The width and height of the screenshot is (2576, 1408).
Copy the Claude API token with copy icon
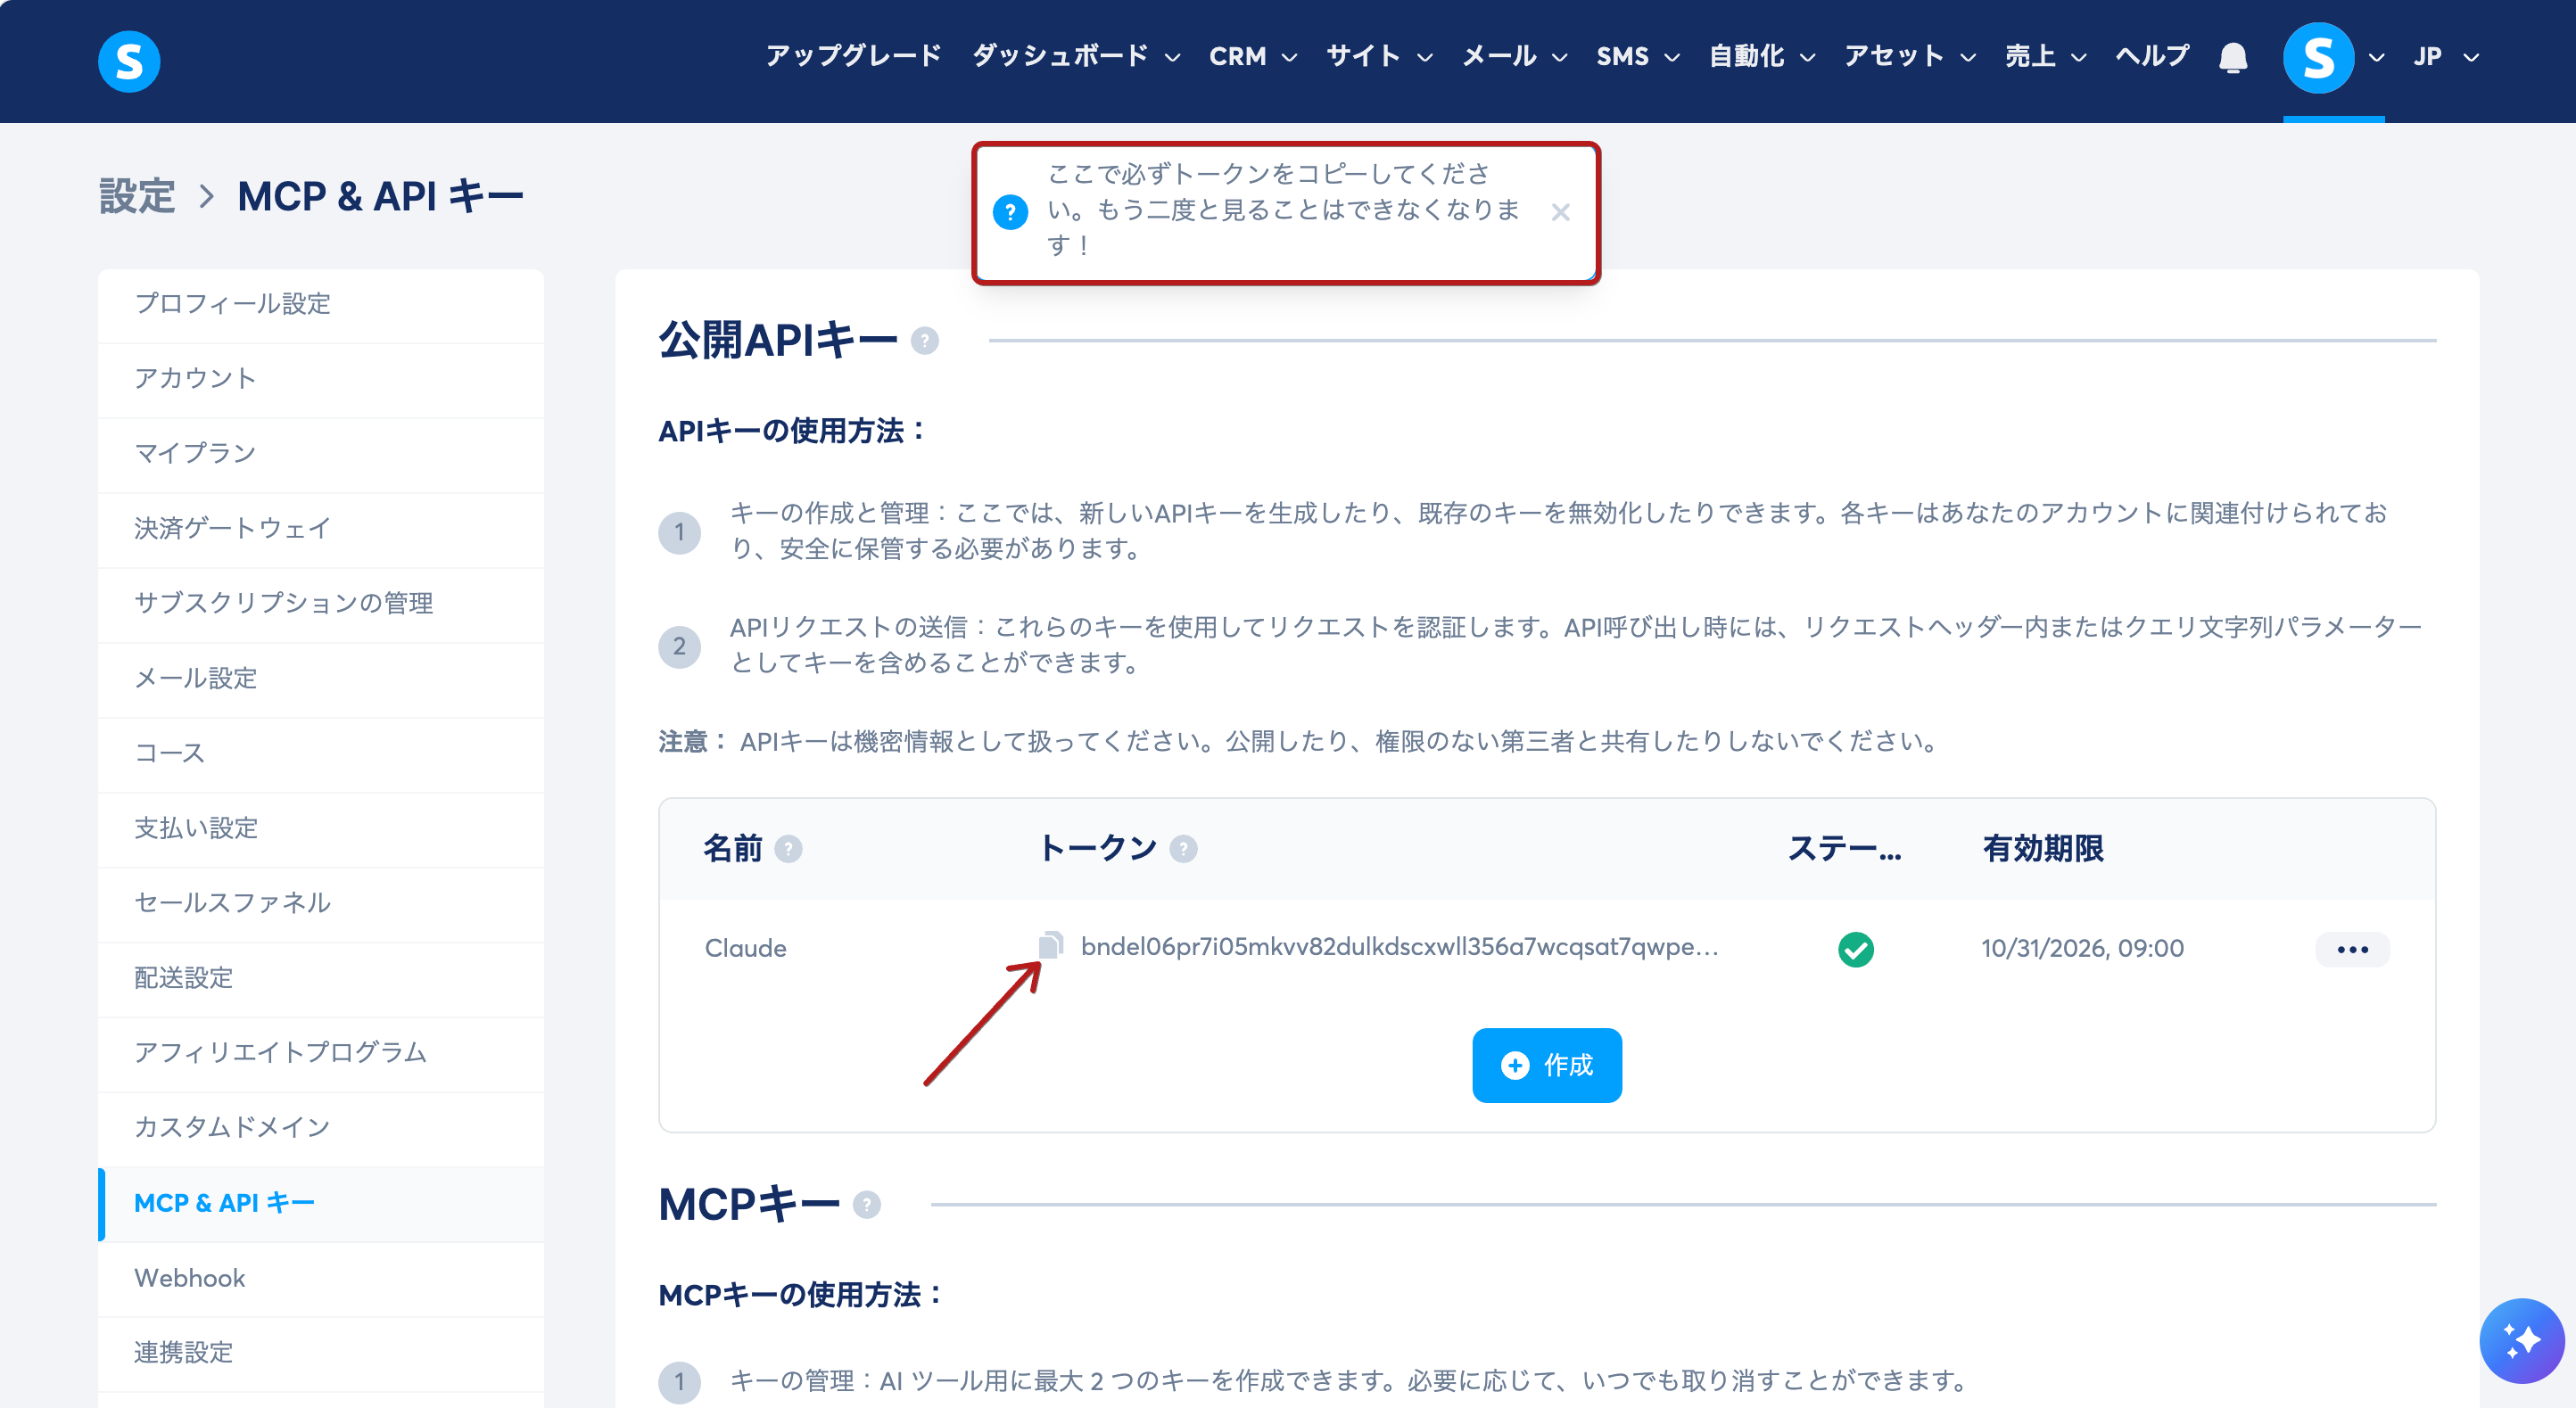pyautogui.click(x=1050, y=945)
